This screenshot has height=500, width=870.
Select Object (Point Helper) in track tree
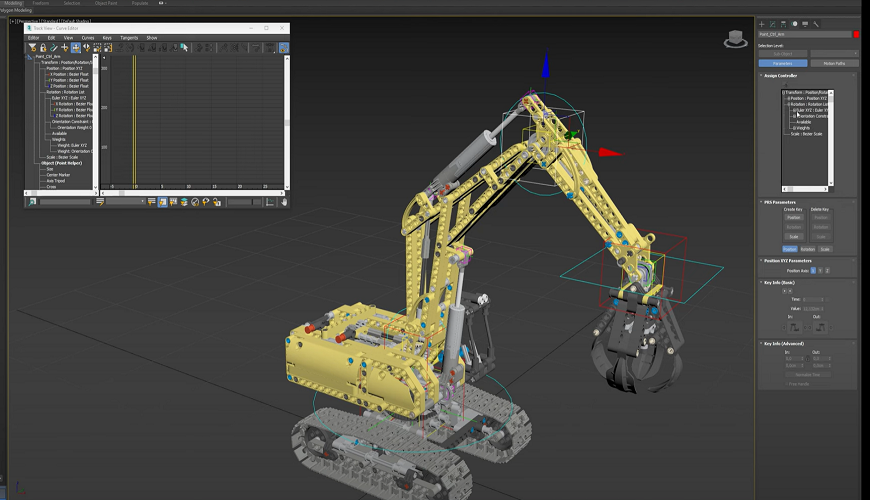click(62, 163)
